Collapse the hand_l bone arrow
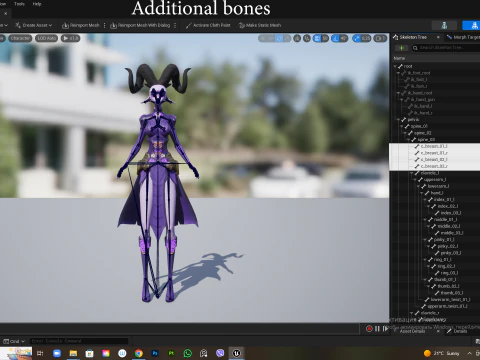This screenshot has height=360, width=480. pyautogui.click(x=422, y=193)
